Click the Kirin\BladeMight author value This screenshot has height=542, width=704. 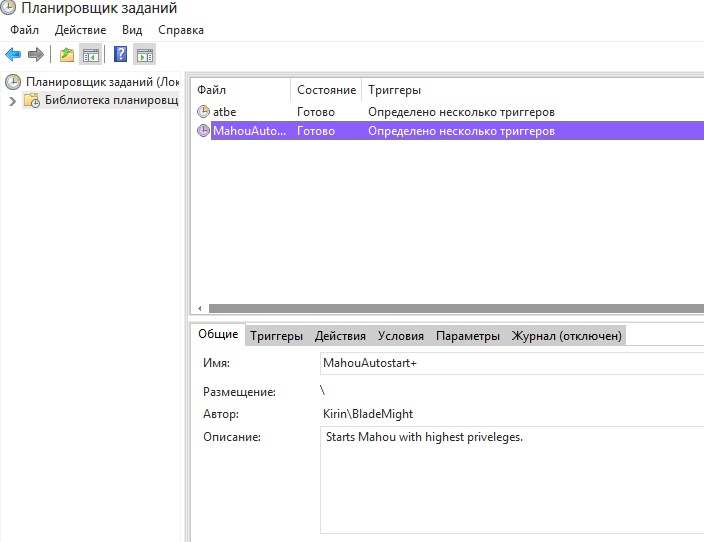[368, 414]
